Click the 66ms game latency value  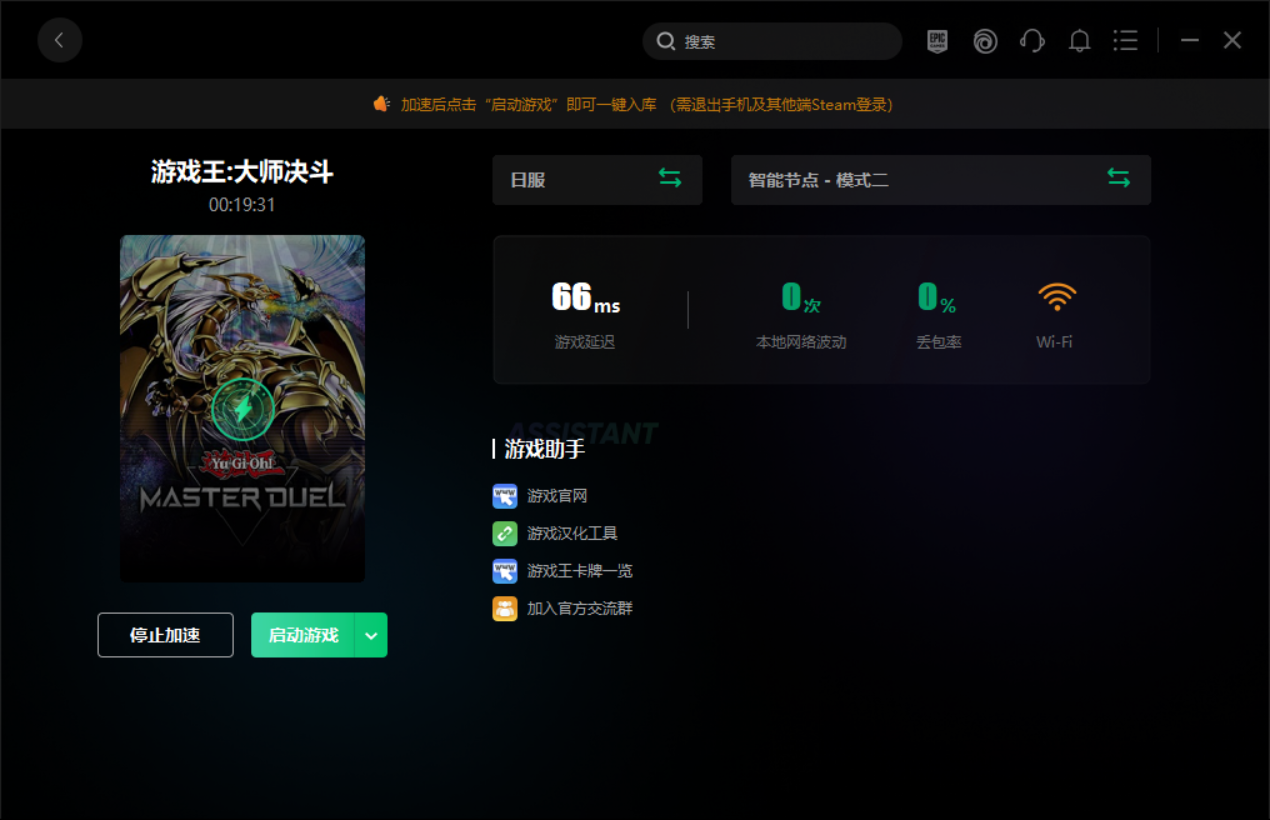[586, 297]
